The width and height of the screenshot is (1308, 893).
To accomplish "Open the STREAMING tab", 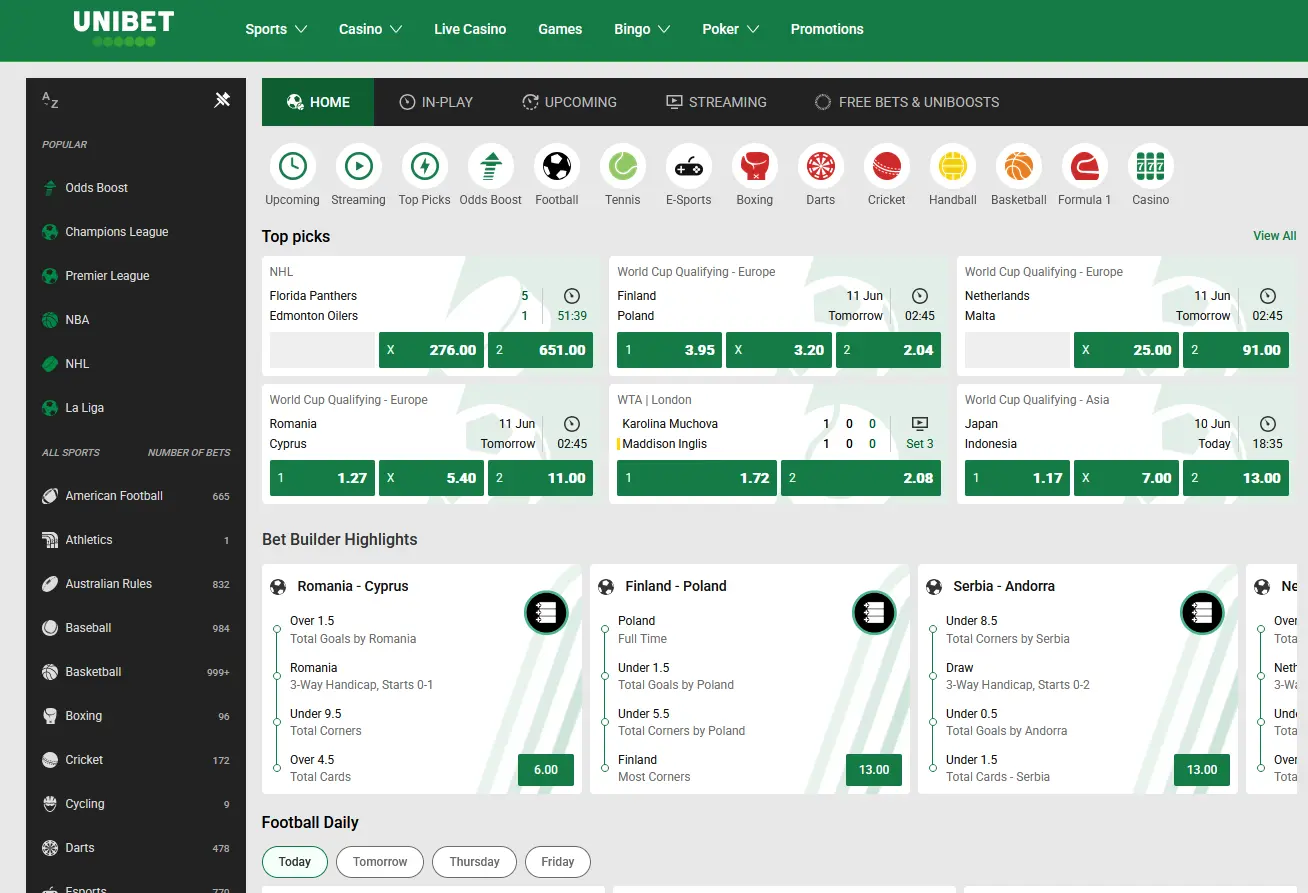I will tap(716, 102).
